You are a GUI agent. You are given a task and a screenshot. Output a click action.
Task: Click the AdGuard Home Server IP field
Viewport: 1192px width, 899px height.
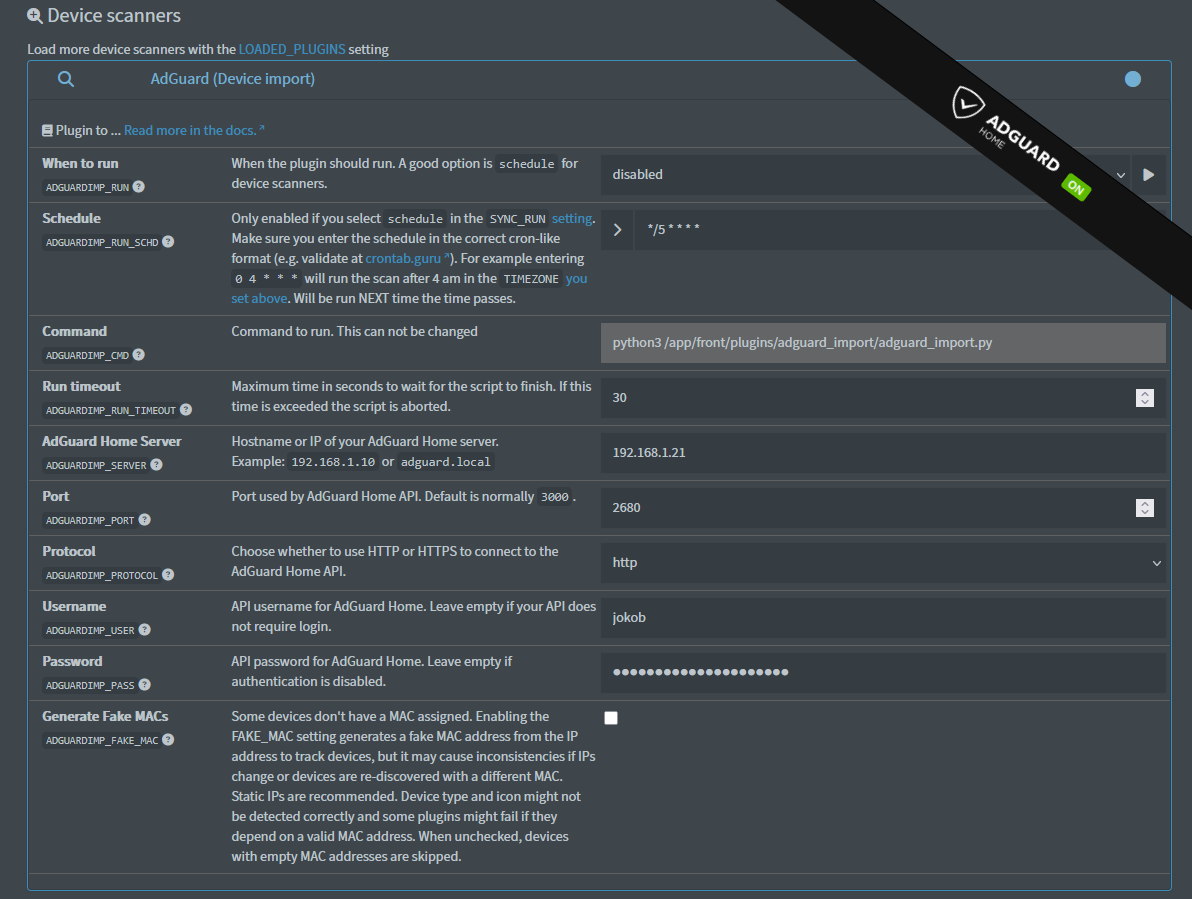click(883, 453)
